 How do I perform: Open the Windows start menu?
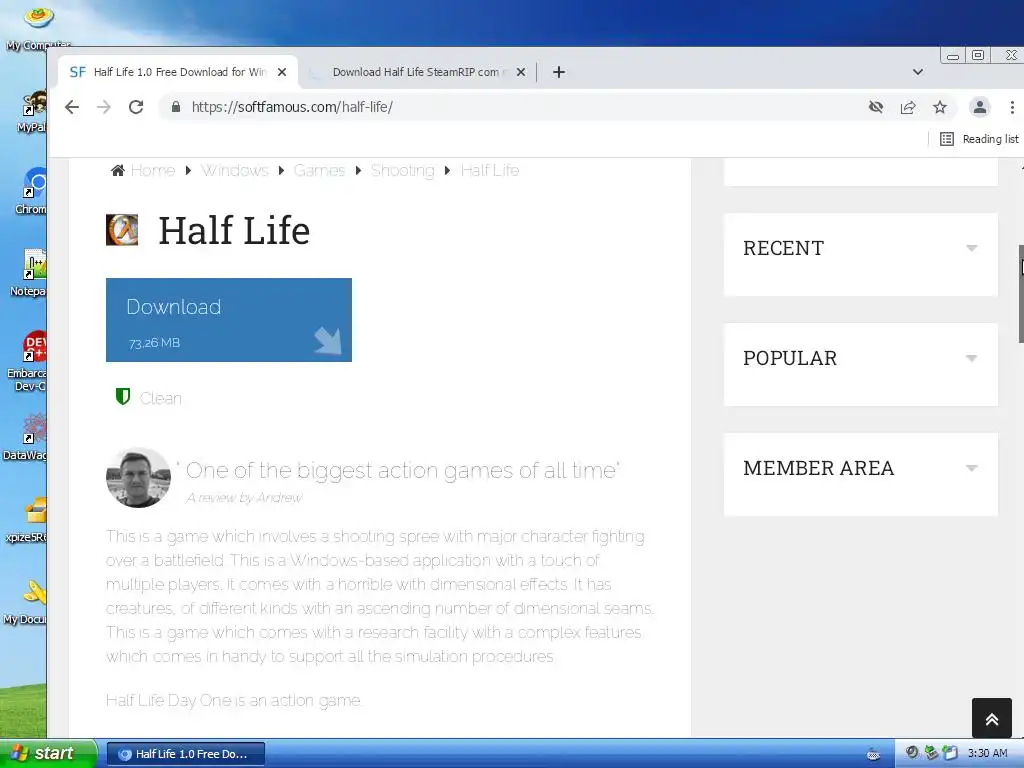coord(48,754)
